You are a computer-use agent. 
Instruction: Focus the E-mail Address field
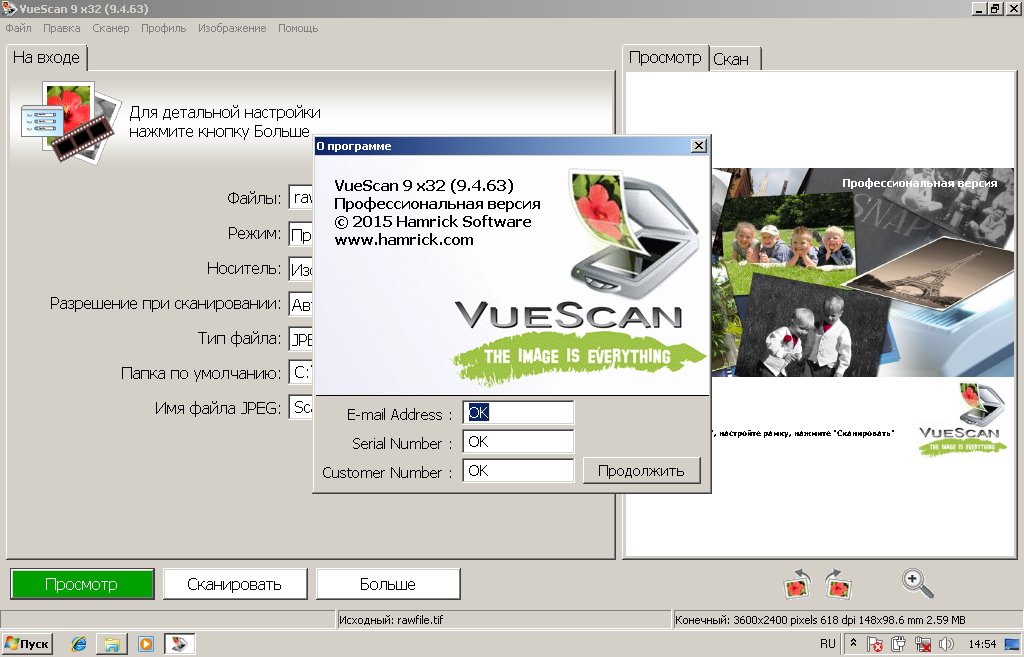tap(518, 413)
